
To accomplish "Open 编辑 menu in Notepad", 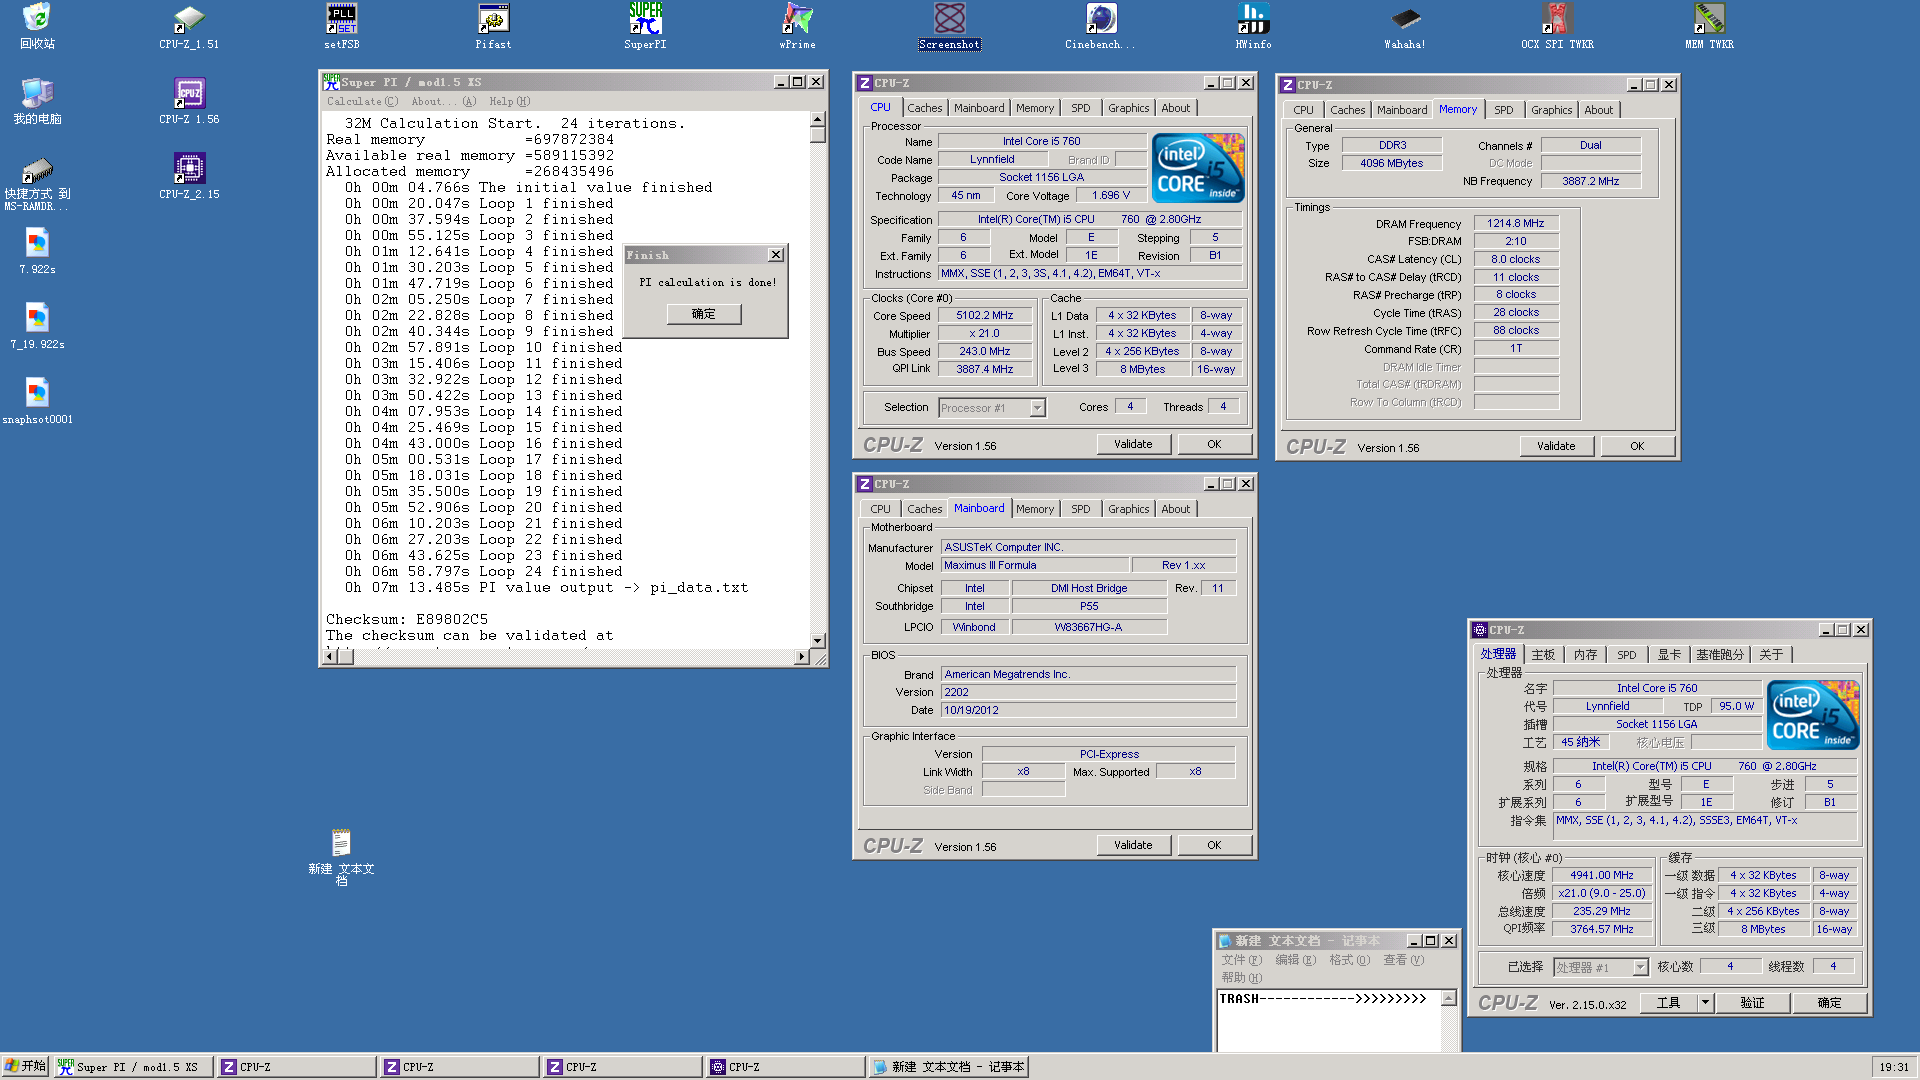I will (x=1295, y=960).
